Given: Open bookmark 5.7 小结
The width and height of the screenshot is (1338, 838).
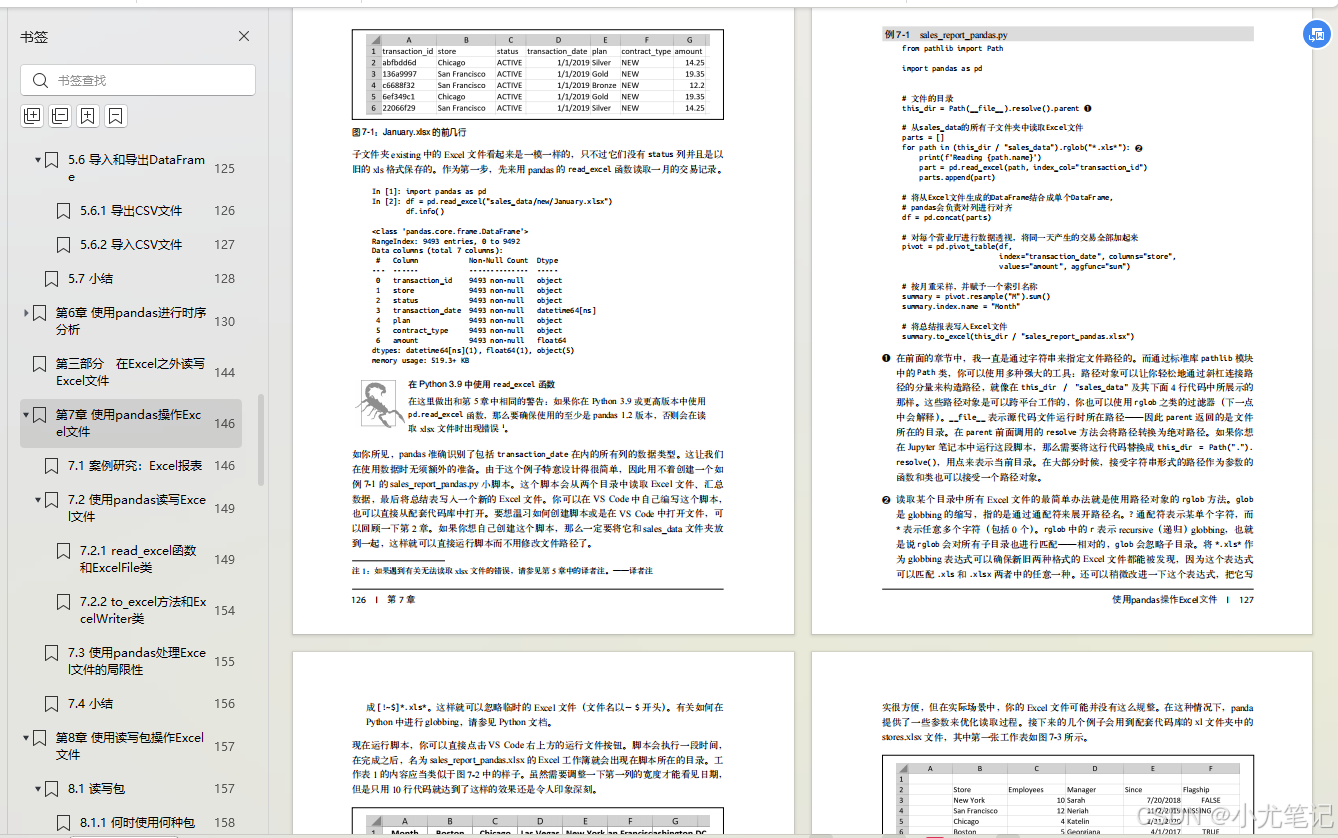Looking at the screenshot, I should (x=90, y=279).
